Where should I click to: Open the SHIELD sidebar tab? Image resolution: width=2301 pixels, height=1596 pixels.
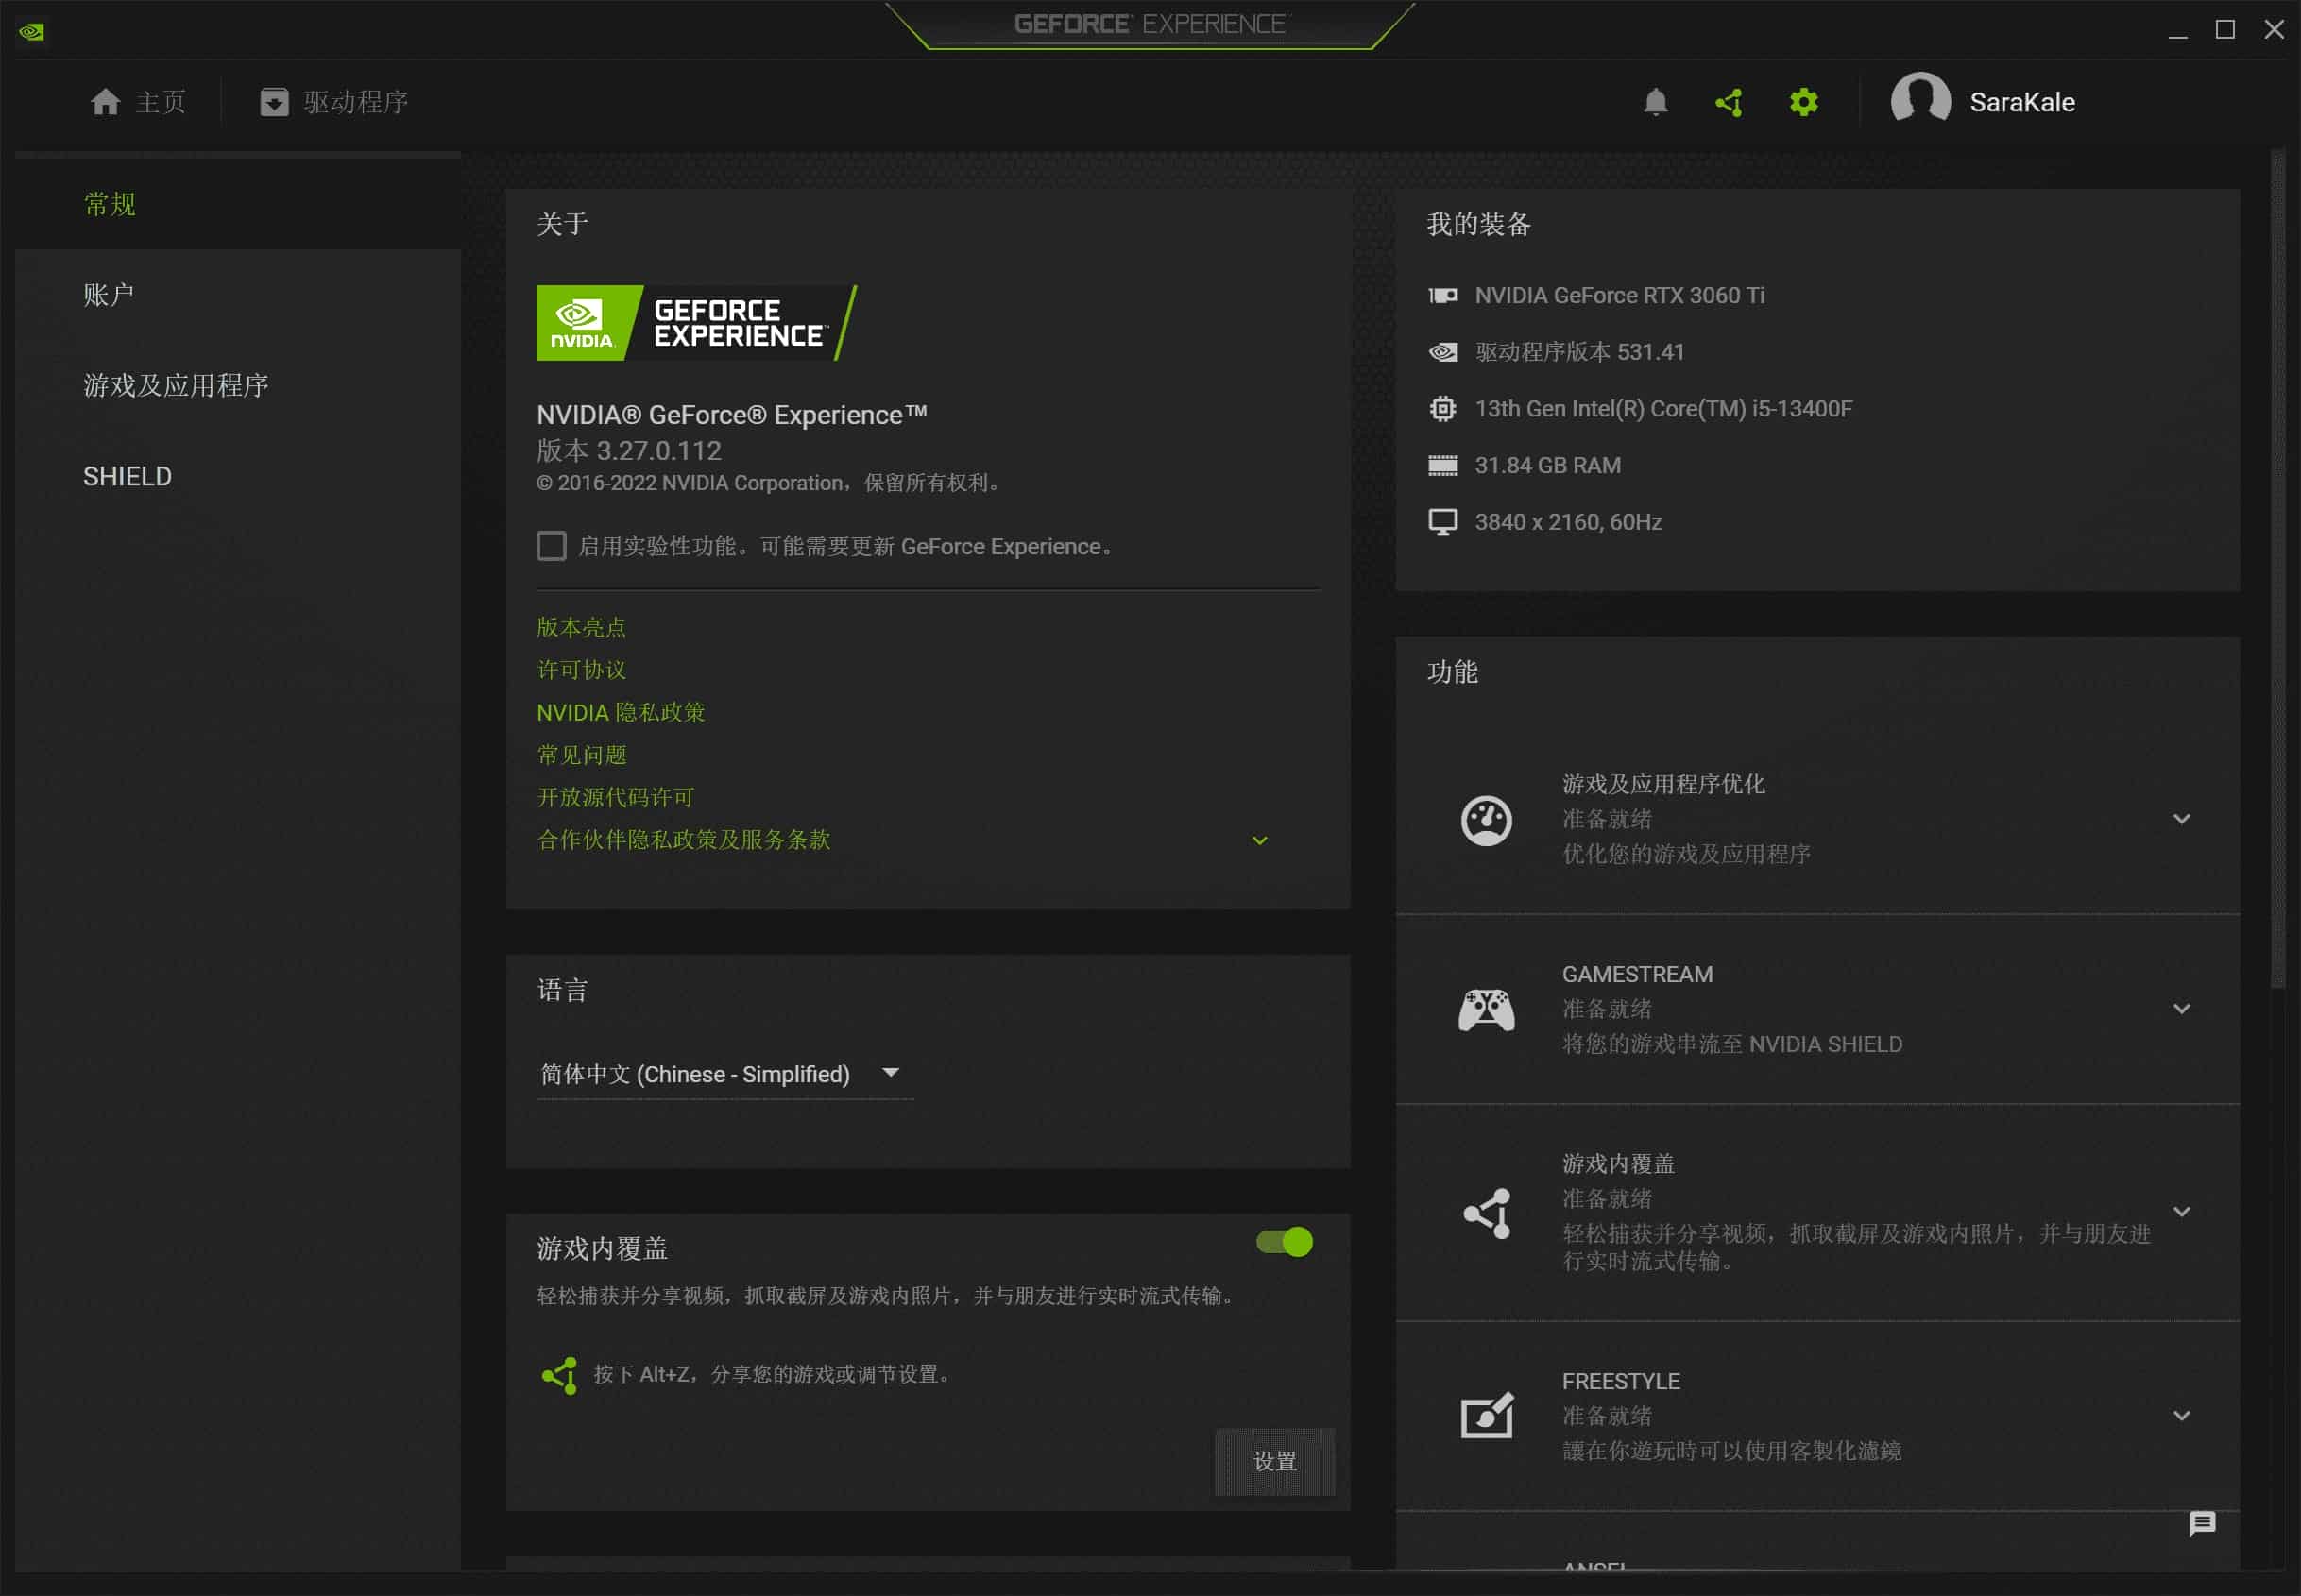pos(127,477)
